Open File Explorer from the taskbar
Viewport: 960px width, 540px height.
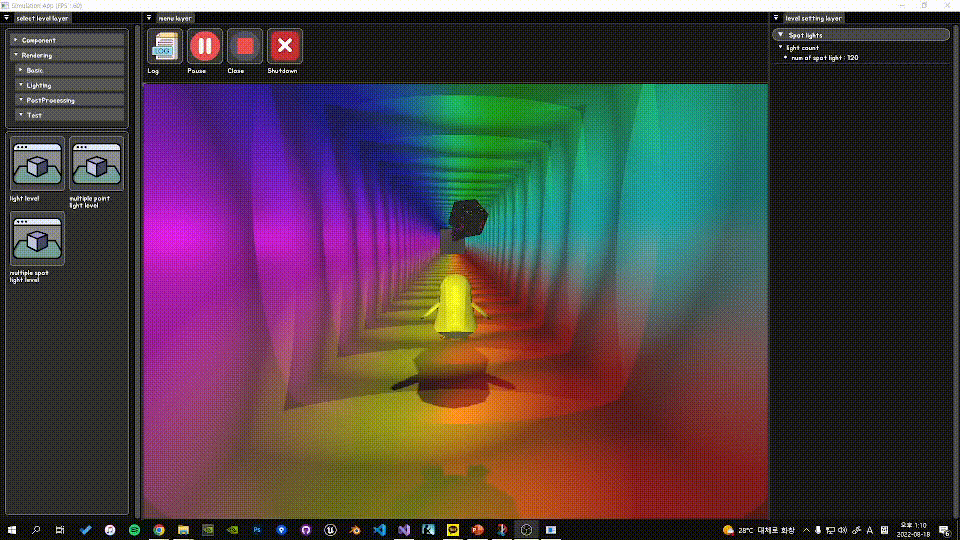point(183,530)
